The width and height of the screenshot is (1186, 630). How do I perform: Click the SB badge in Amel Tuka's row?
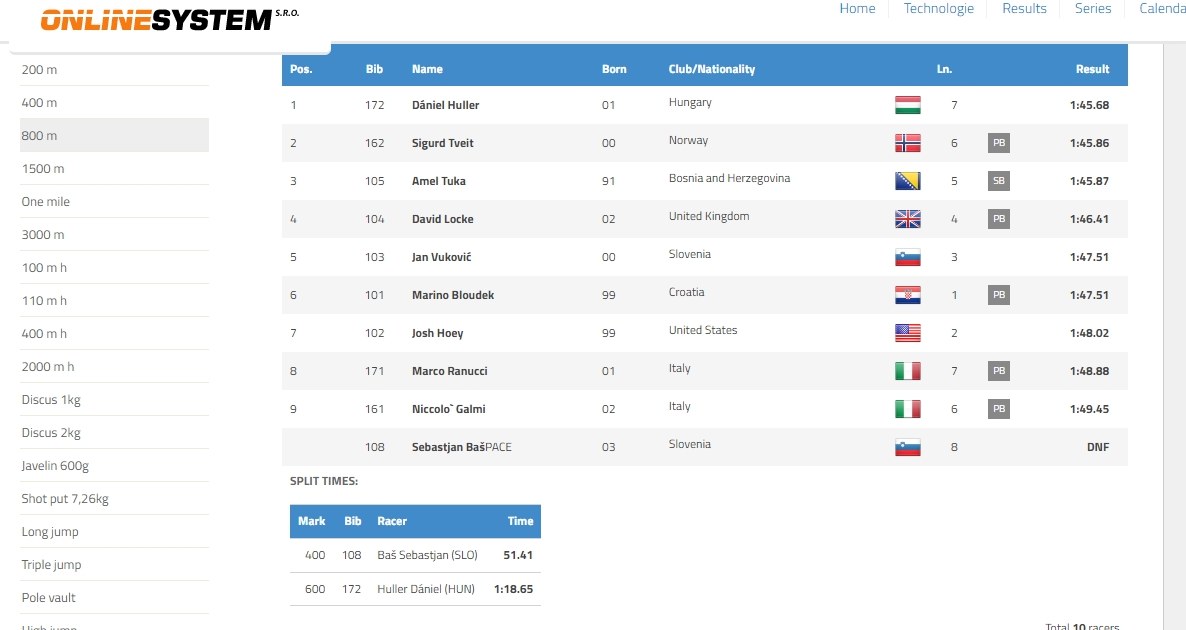[x=998, y=181]
